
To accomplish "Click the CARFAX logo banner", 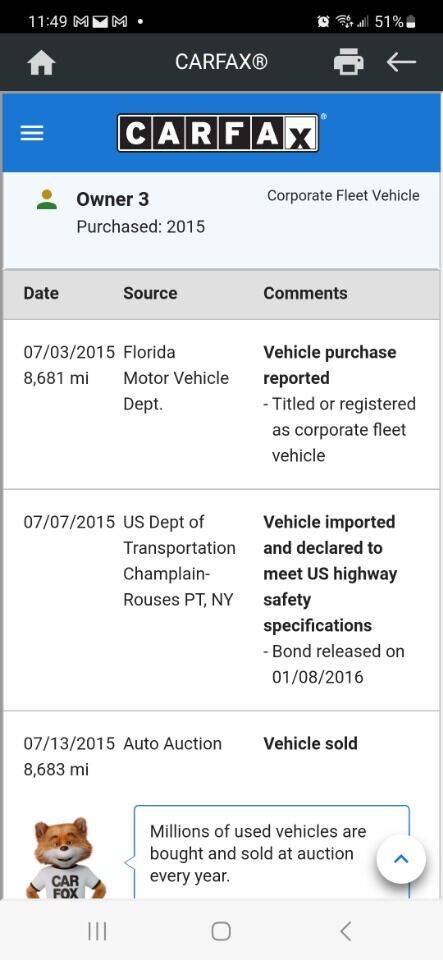I will point(218,133).
